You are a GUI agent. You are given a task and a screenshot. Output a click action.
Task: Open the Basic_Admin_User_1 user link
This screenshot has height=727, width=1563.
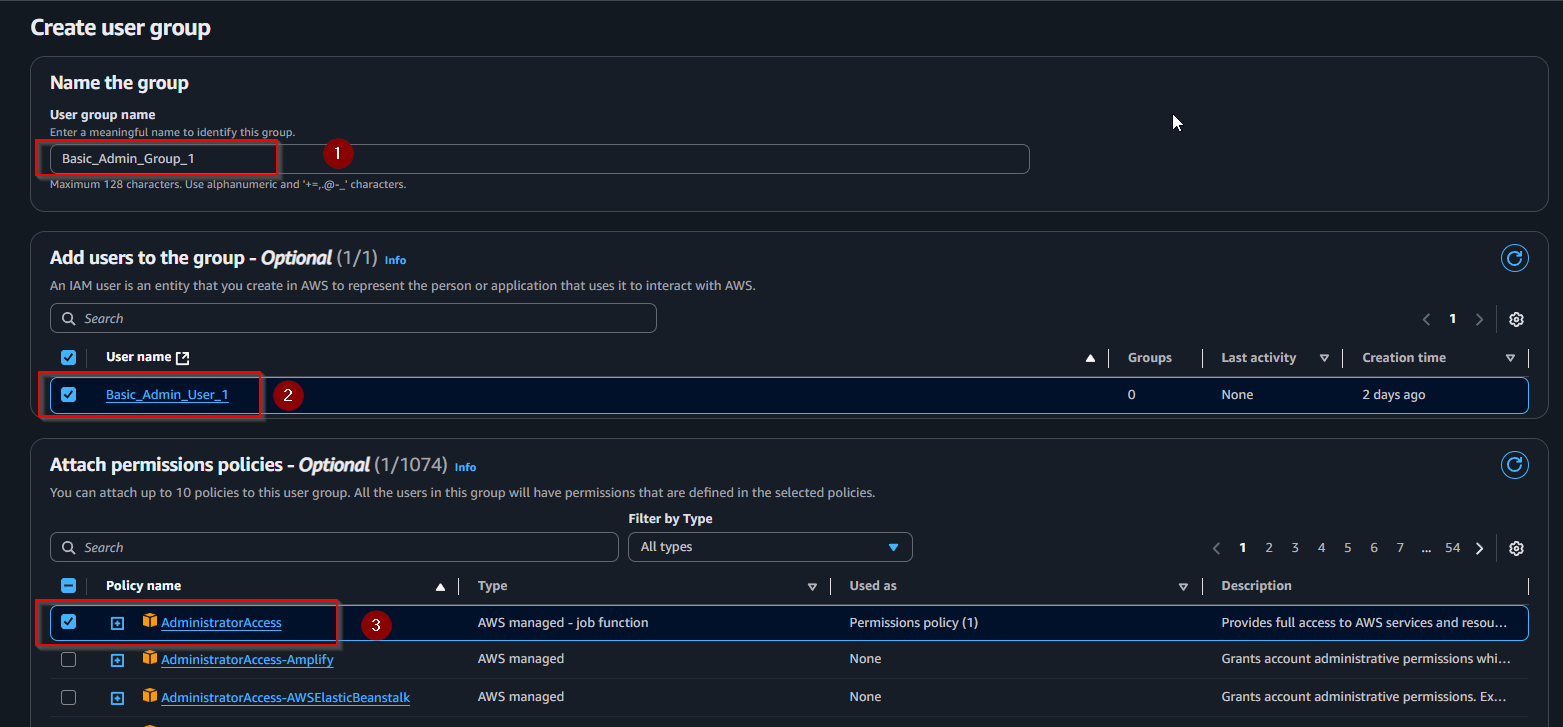click(167, 395)
